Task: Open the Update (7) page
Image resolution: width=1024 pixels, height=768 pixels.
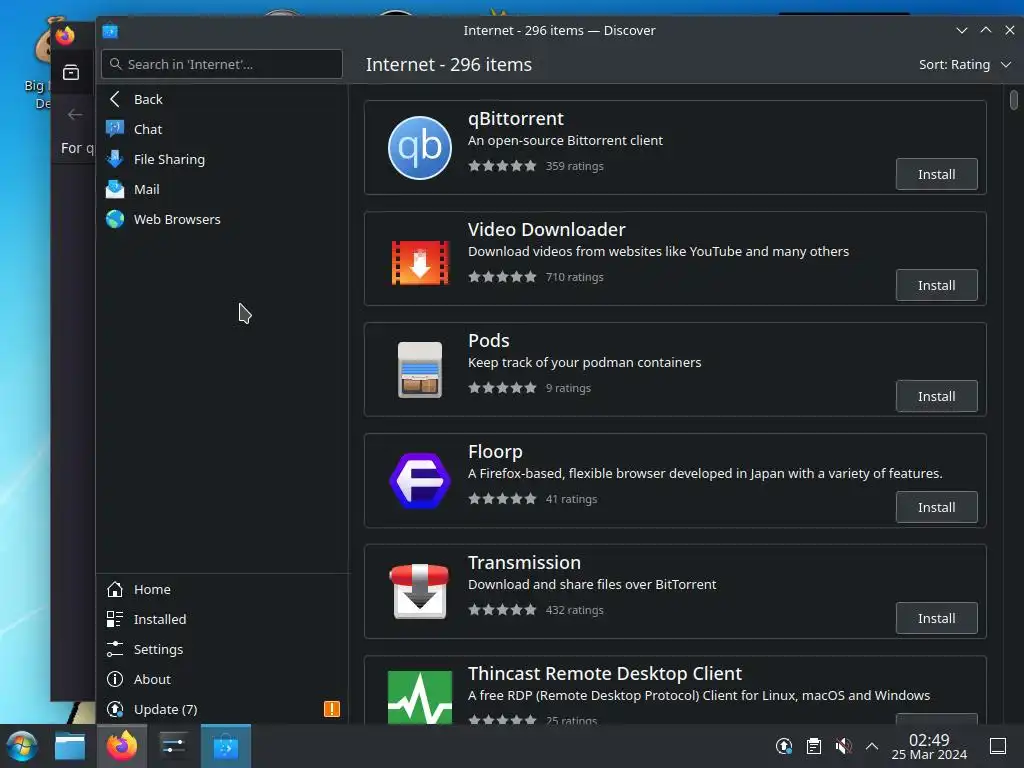Action: [x=222, y=709]
